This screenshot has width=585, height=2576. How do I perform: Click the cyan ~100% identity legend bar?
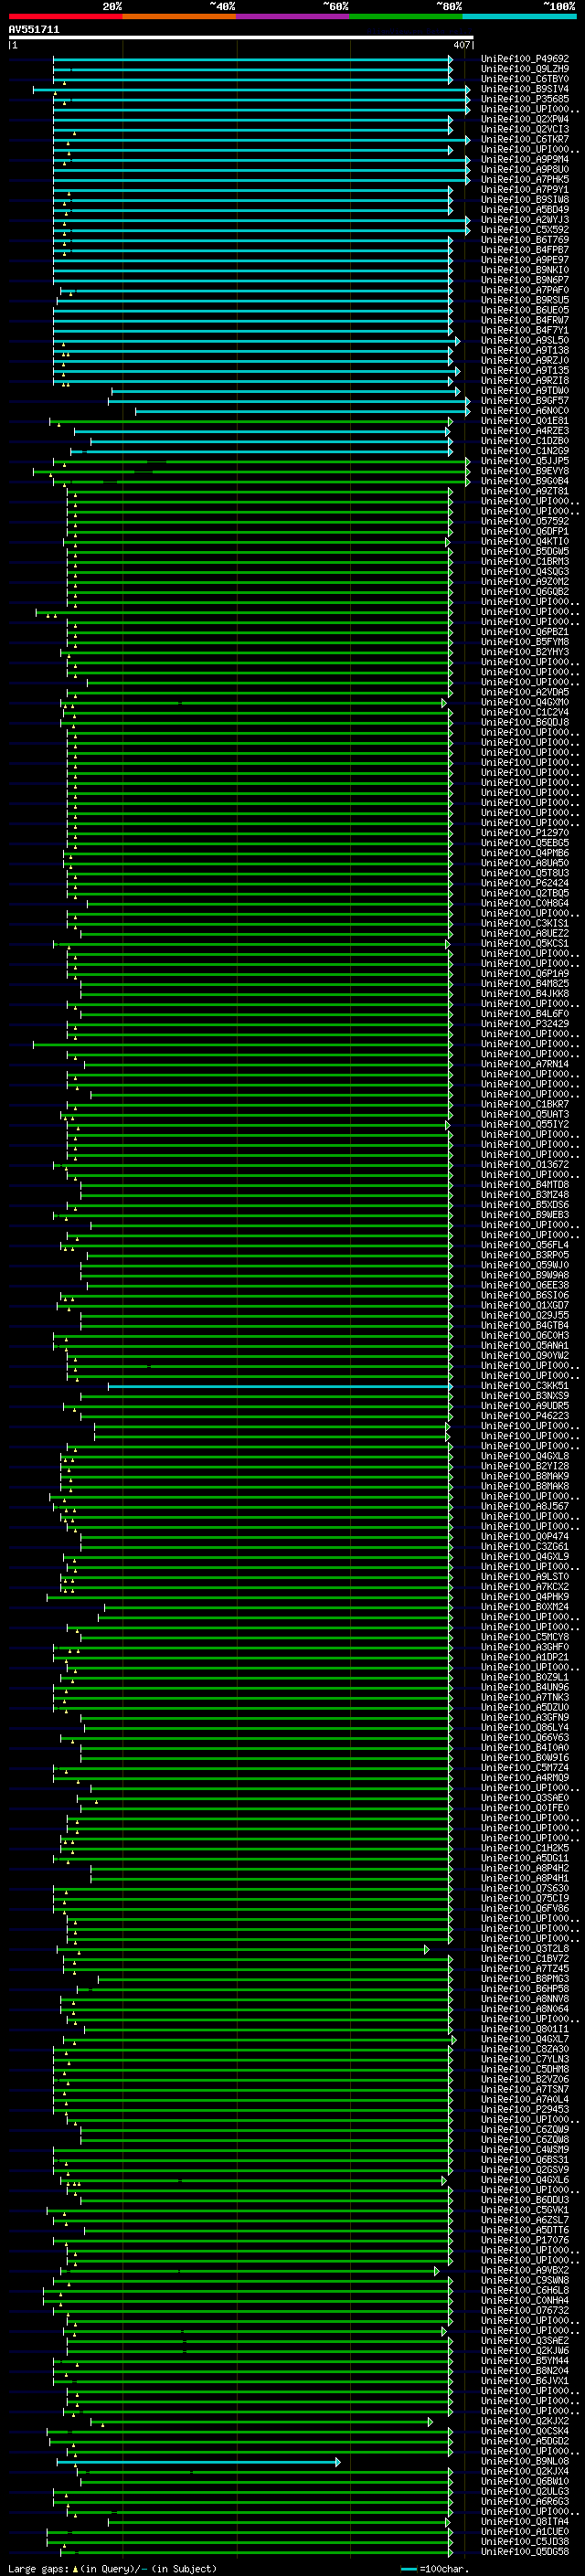tap(520, 16)
